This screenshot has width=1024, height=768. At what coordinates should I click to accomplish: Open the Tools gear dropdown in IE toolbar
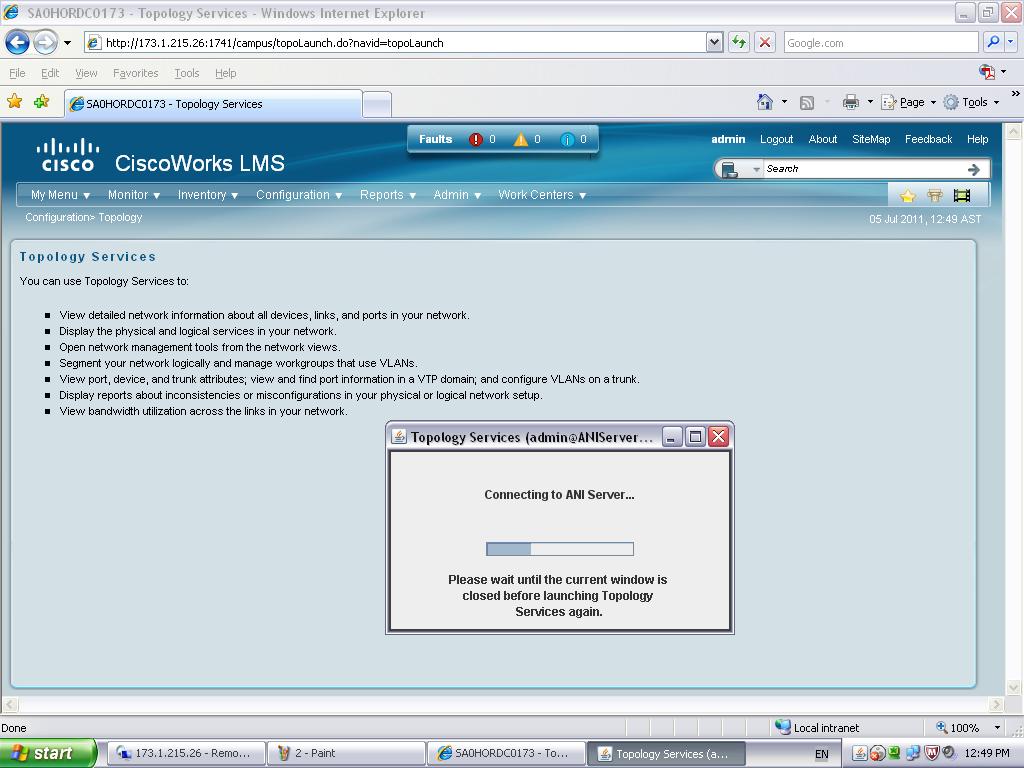click(x=971, y=102)
